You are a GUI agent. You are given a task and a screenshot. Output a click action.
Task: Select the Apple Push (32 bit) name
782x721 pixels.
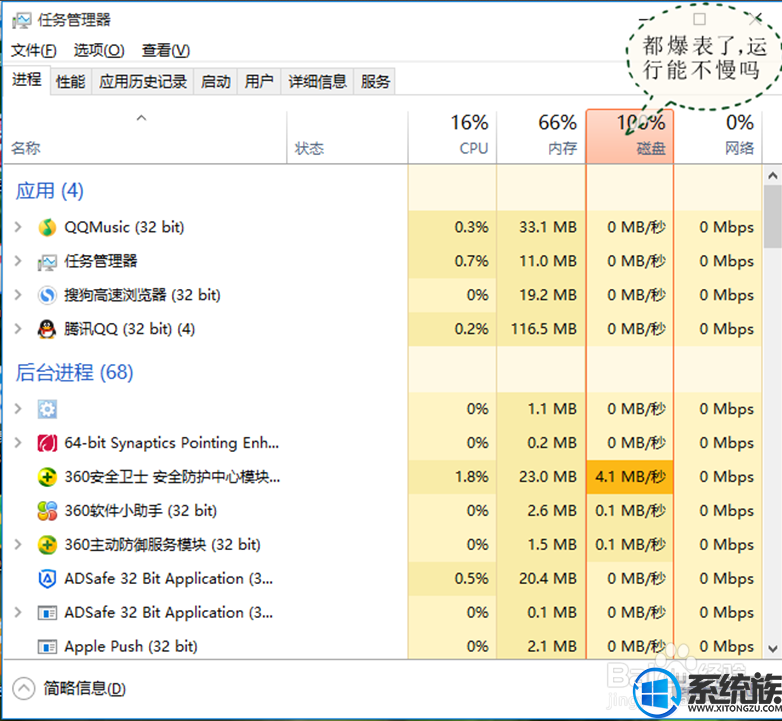click(x=131, y=647)
